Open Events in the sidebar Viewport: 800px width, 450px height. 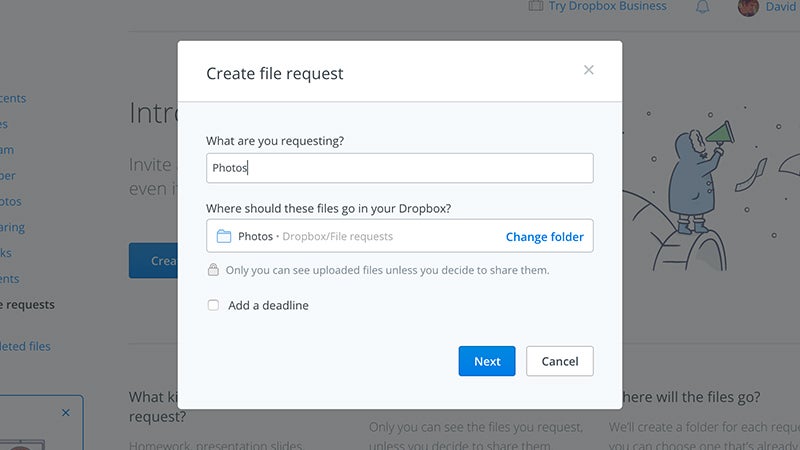click(10, 279)
